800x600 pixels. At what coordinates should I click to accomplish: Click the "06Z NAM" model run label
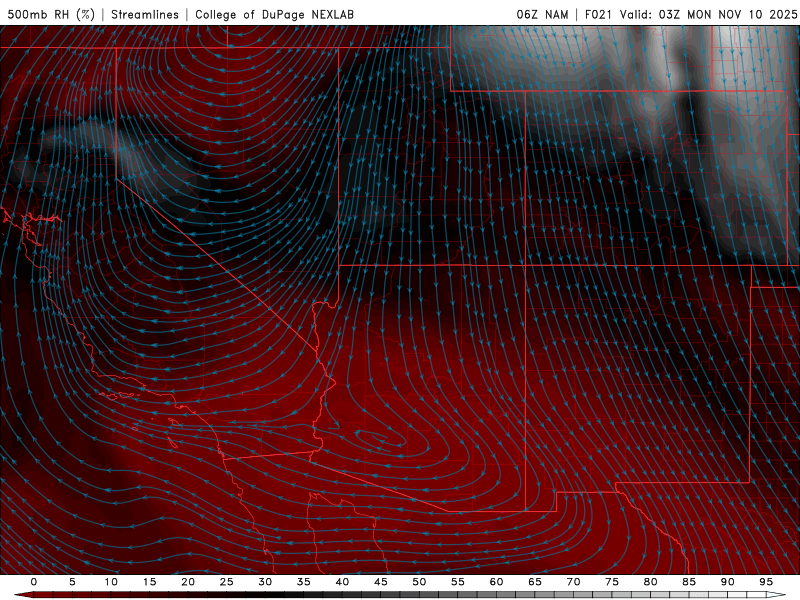click(x=542, y=14)
